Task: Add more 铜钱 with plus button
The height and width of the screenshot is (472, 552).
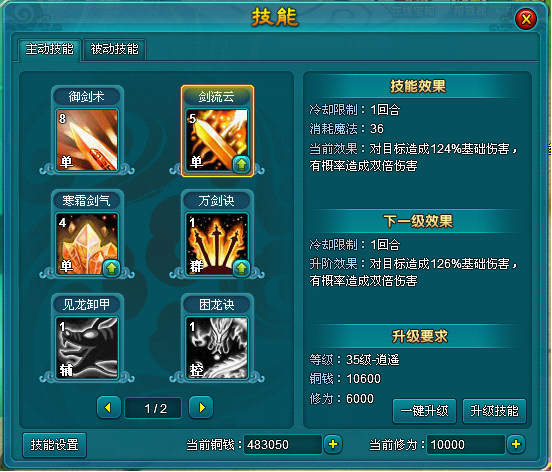Action: click(333, 445)
